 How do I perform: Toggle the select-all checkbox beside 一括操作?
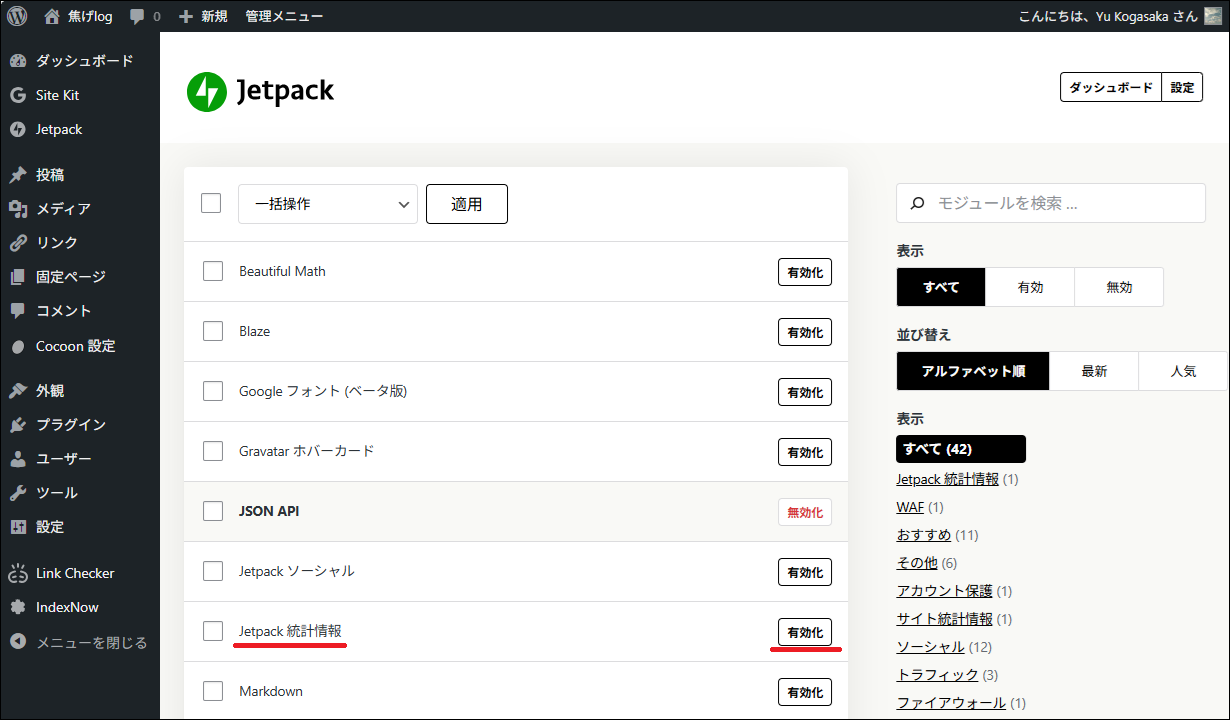point(211,203)
